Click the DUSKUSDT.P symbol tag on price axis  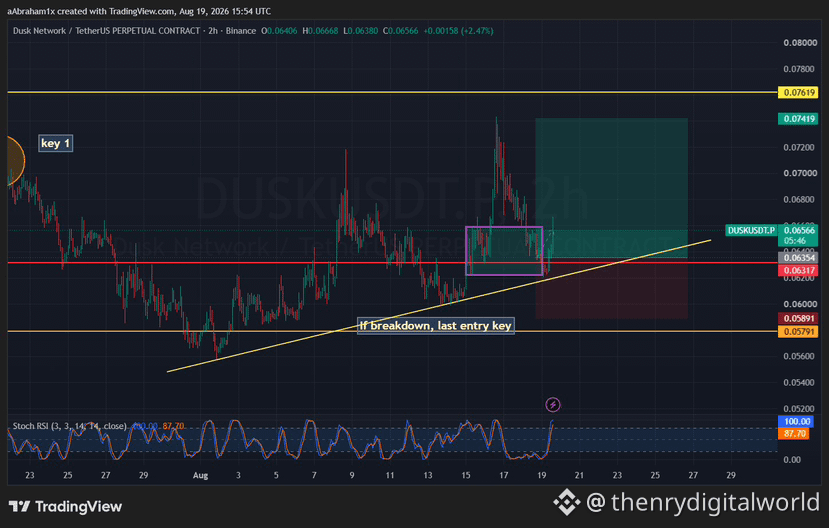point(751,230)
